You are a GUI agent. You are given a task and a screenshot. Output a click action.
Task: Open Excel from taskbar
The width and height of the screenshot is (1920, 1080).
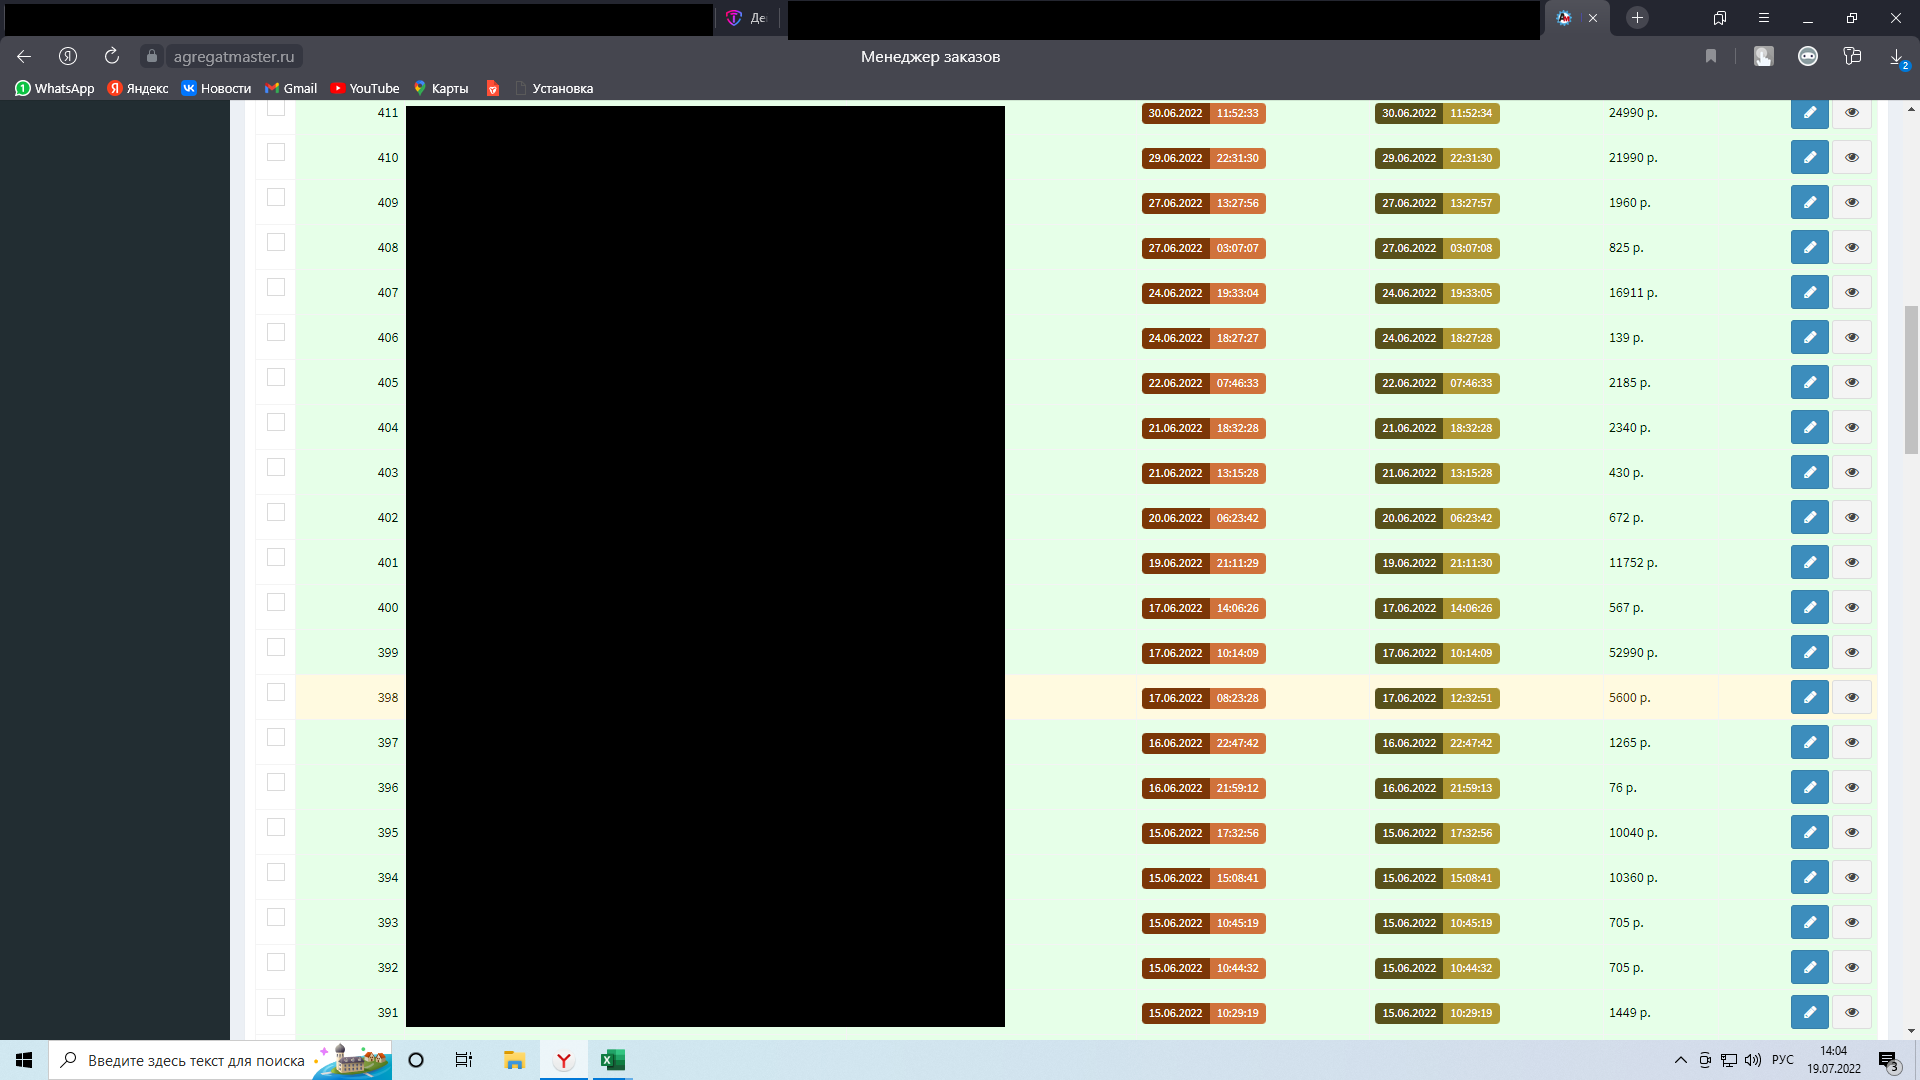click(x=612, y=1060)
